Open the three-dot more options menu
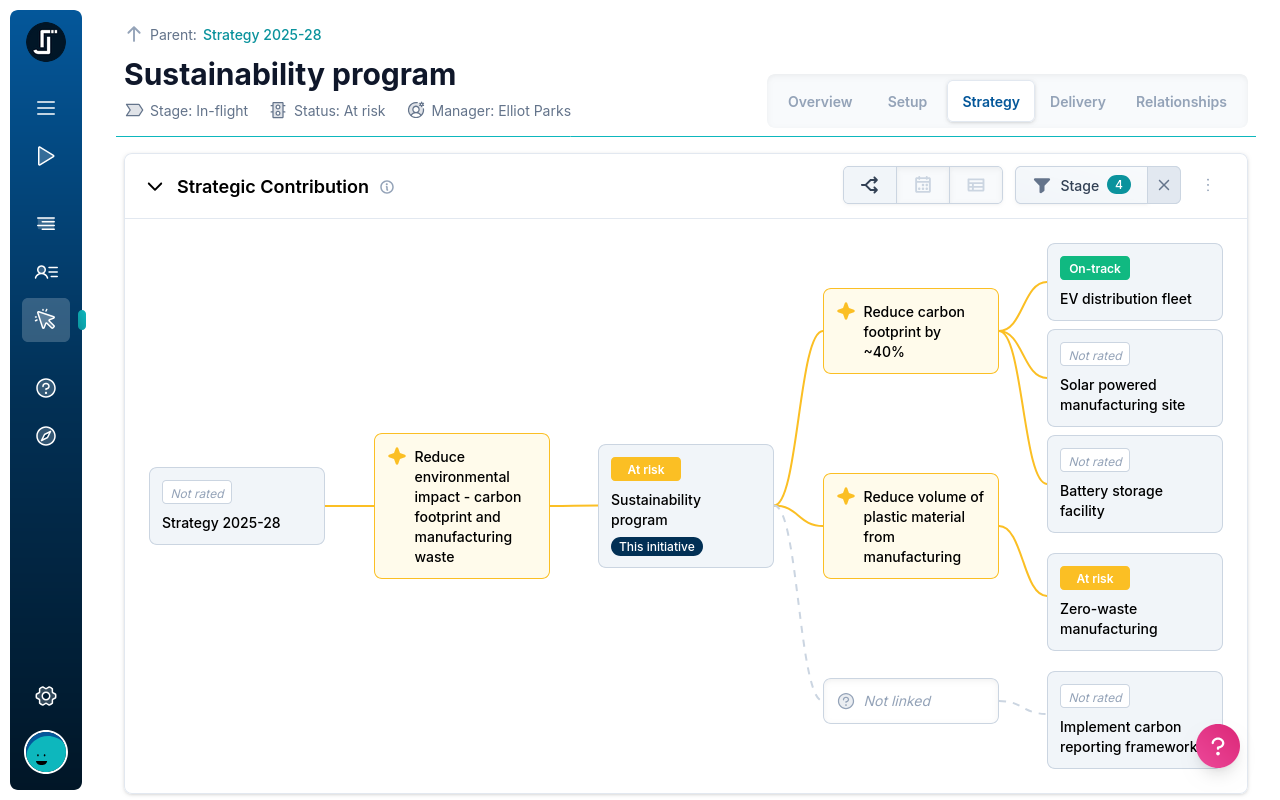 click(x=1208, y=185)
